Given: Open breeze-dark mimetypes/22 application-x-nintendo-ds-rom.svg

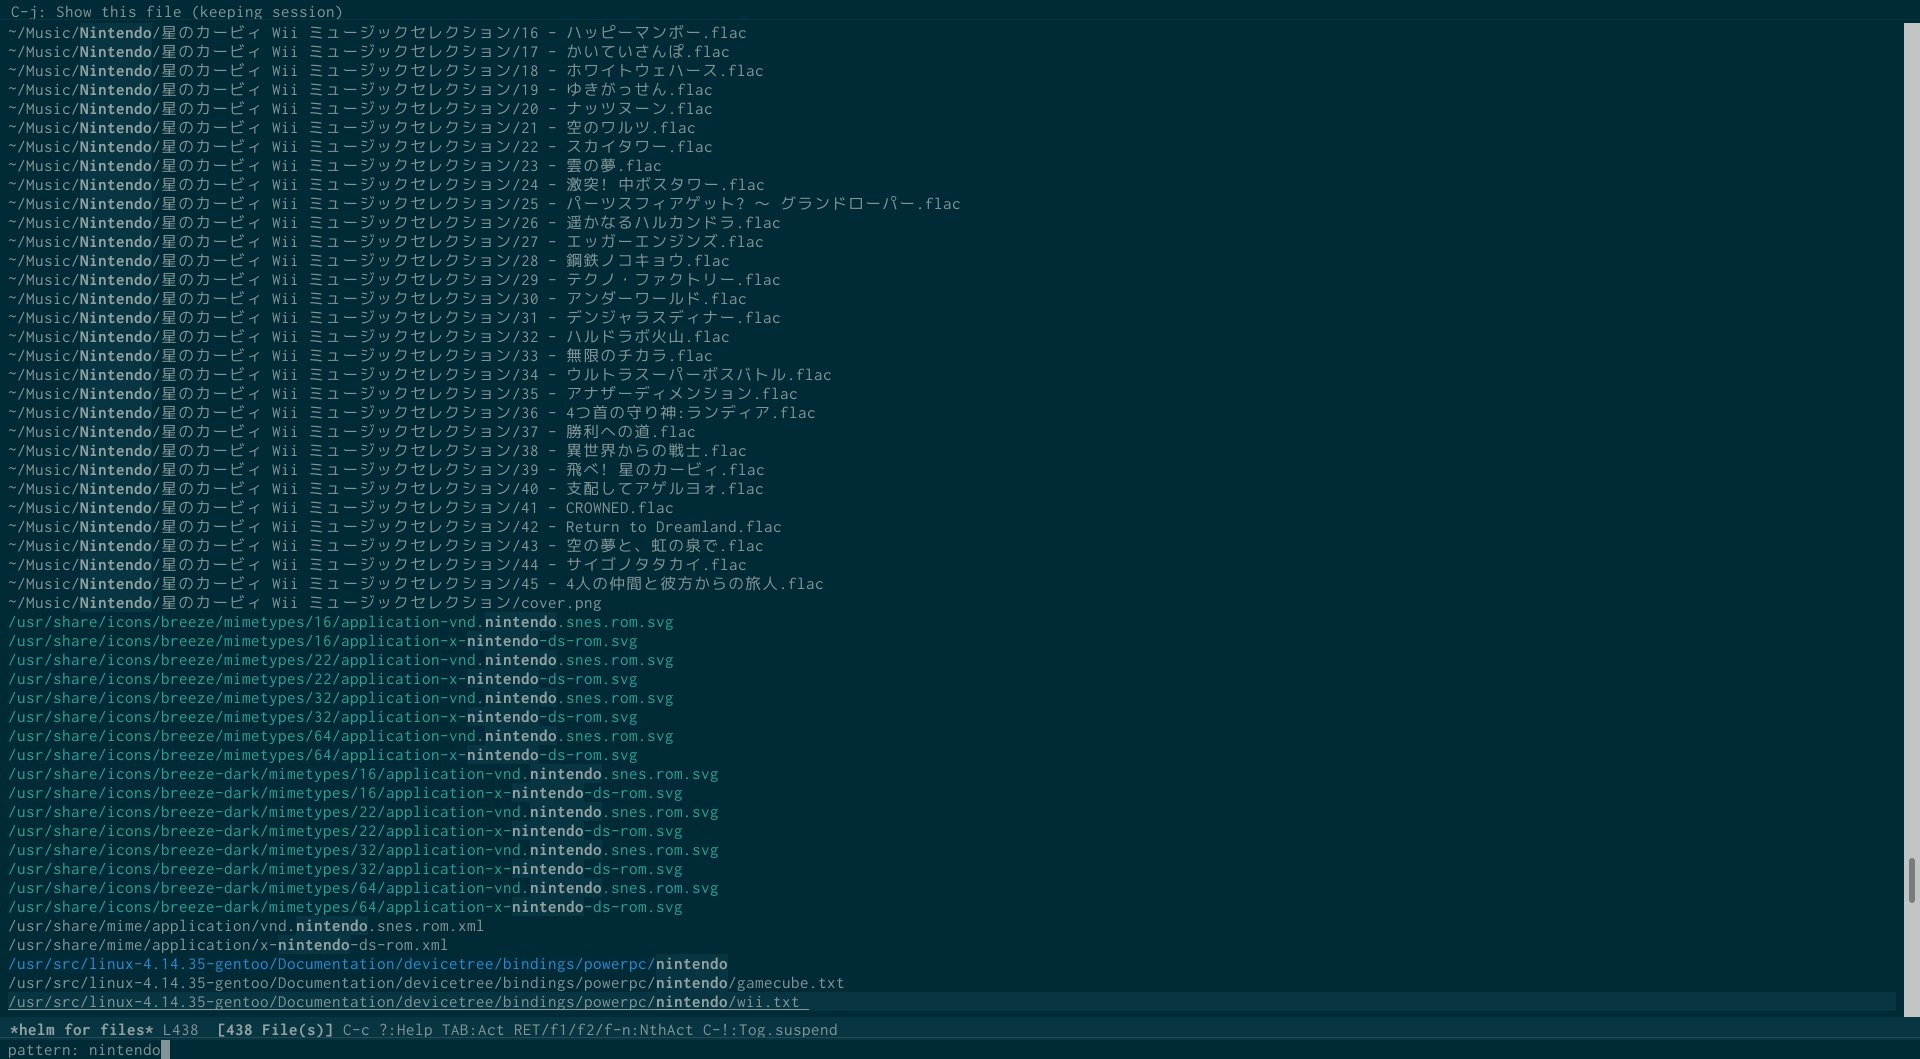Looking at the screenshot, I should pos(346,831).
